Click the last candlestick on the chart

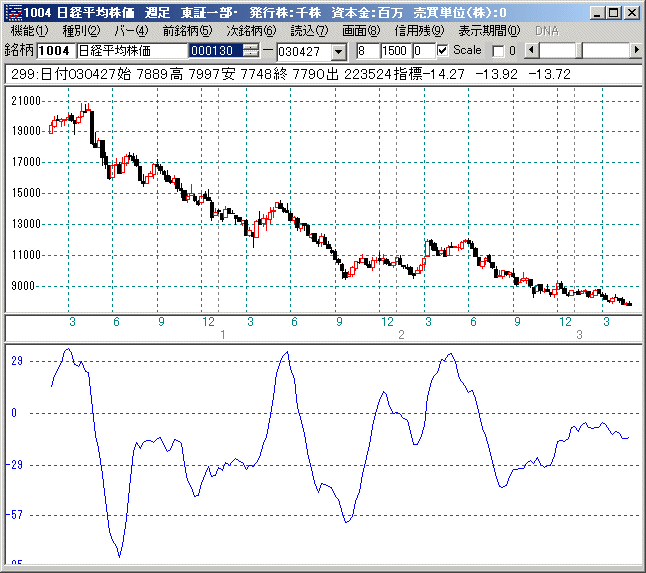tap(629, 304)
